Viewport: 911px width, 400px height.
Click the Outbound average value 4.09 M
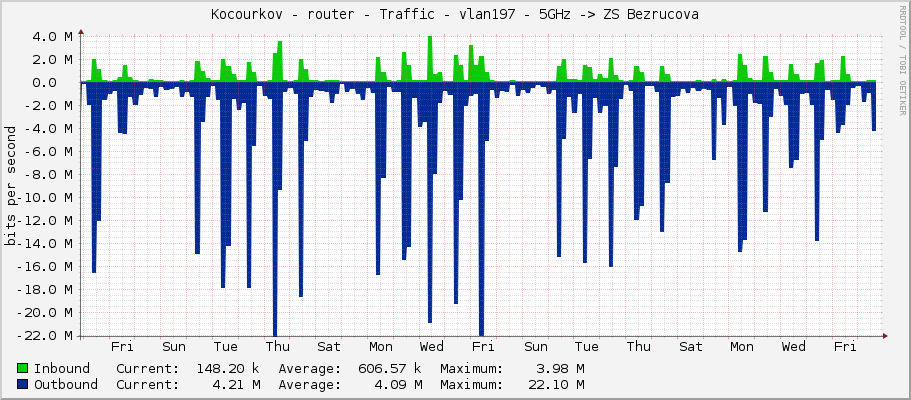click(x=398, y=384)
